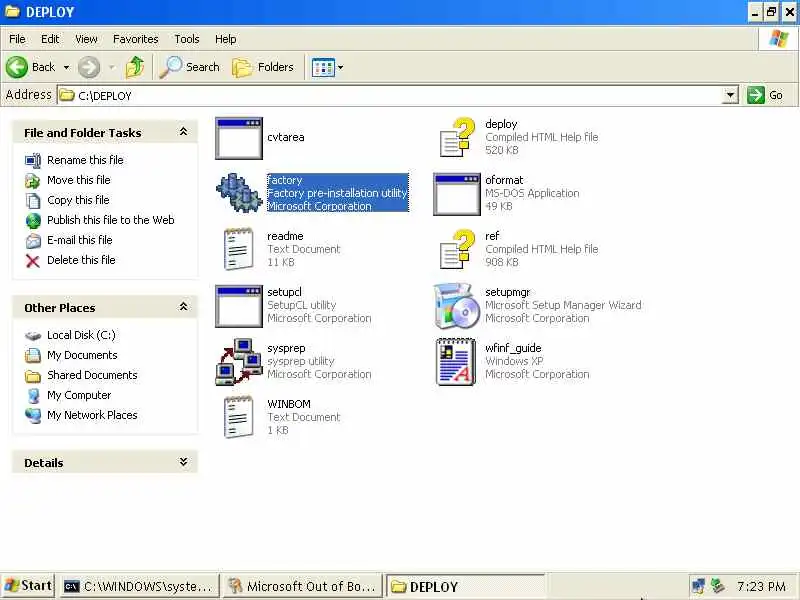Click the network connection tray icon
800x600 pixels.
click(698, 586)
